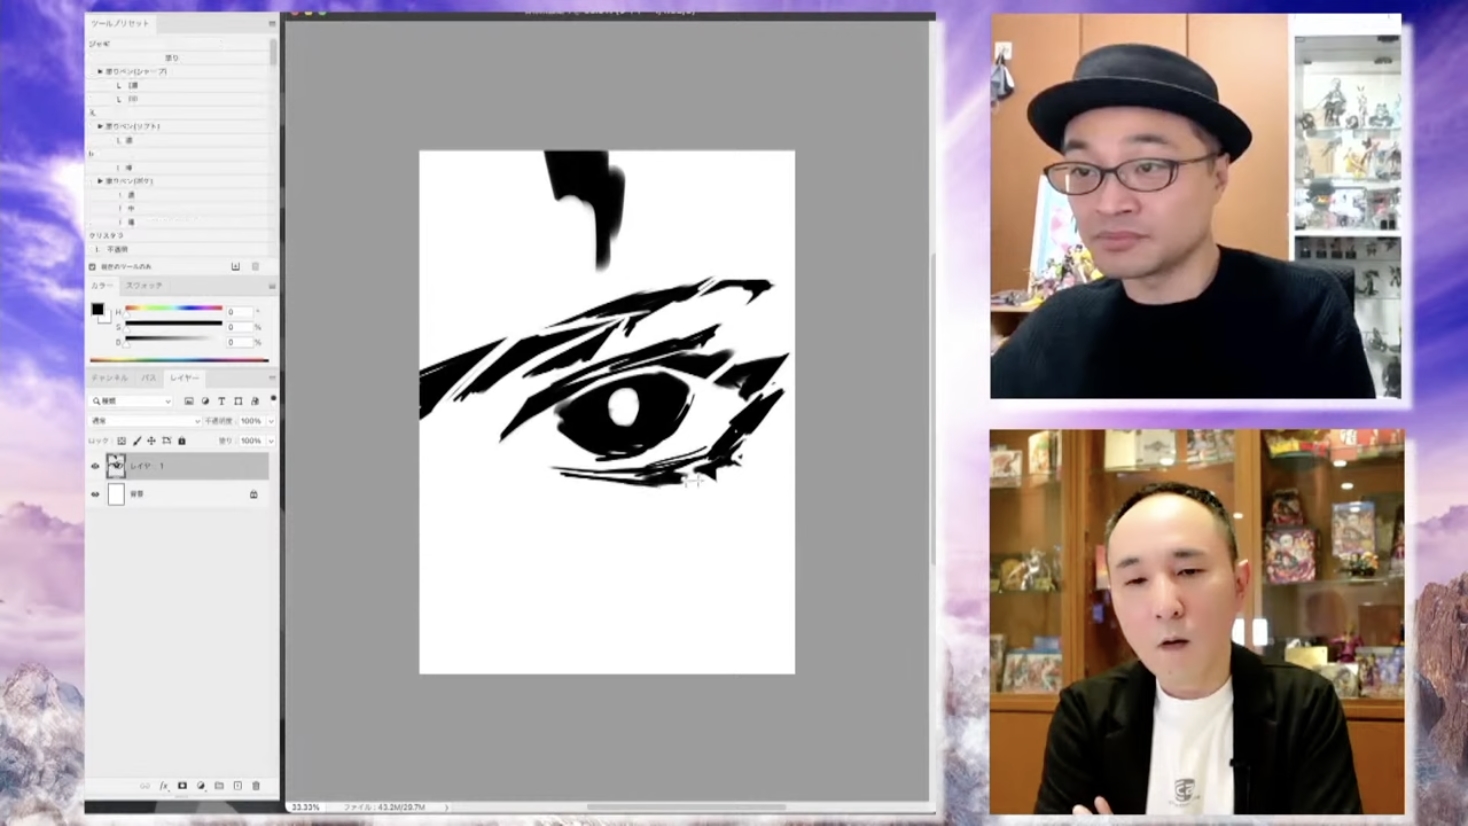This screenshot has width=1468, height=826.
Task: Select the ツールプリセット tab
Action: 120,23
